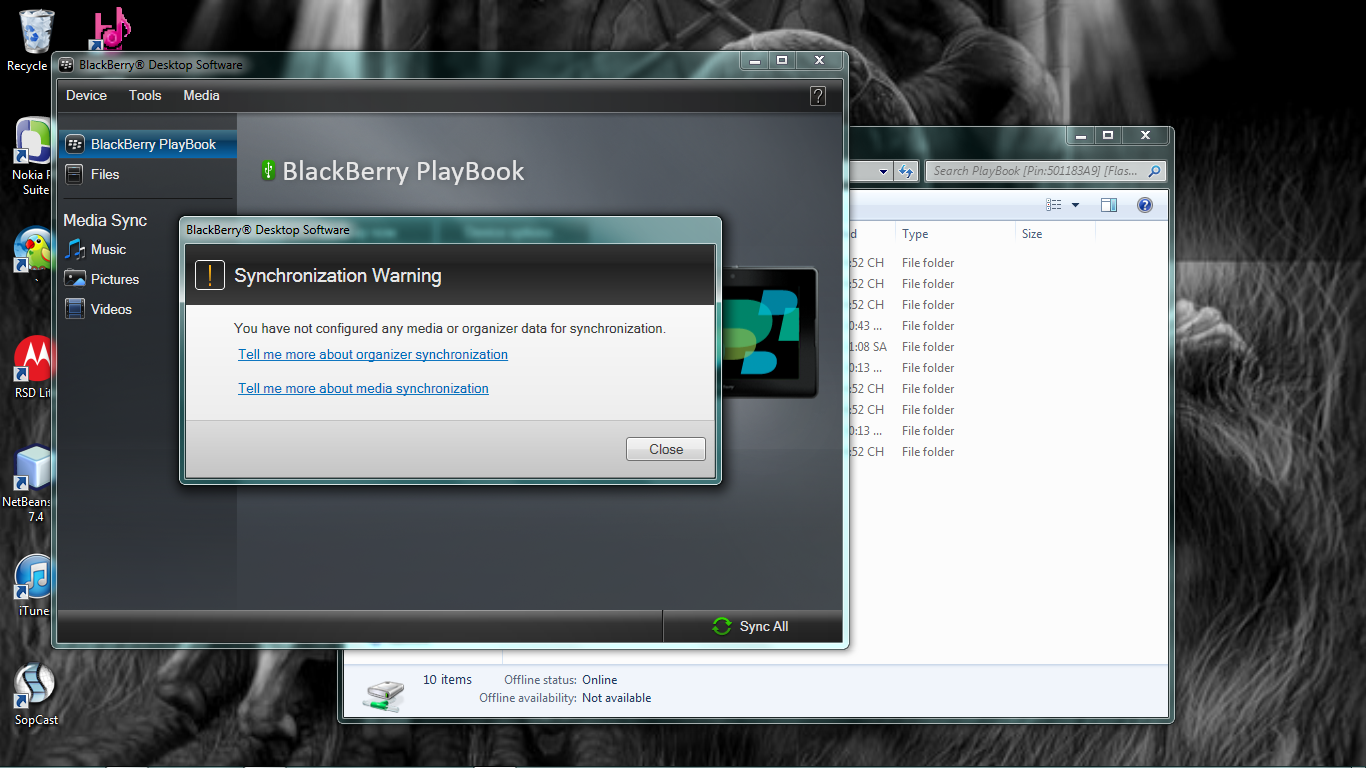Click the warning exclamation icon in the dialog
The image size is (1366, 768).
coord(210,275)
